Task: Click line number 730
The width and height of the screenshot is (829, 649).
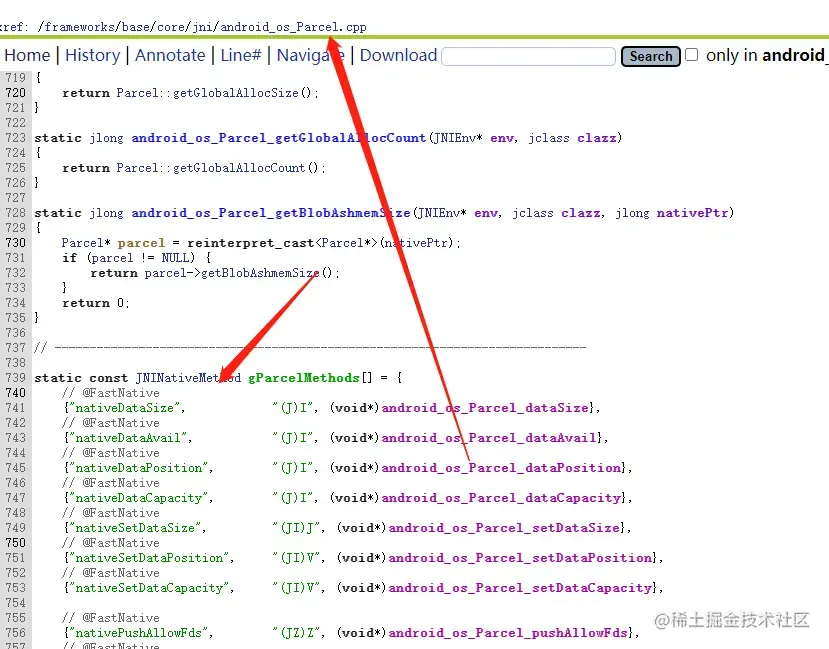Action: coord(15,243)
